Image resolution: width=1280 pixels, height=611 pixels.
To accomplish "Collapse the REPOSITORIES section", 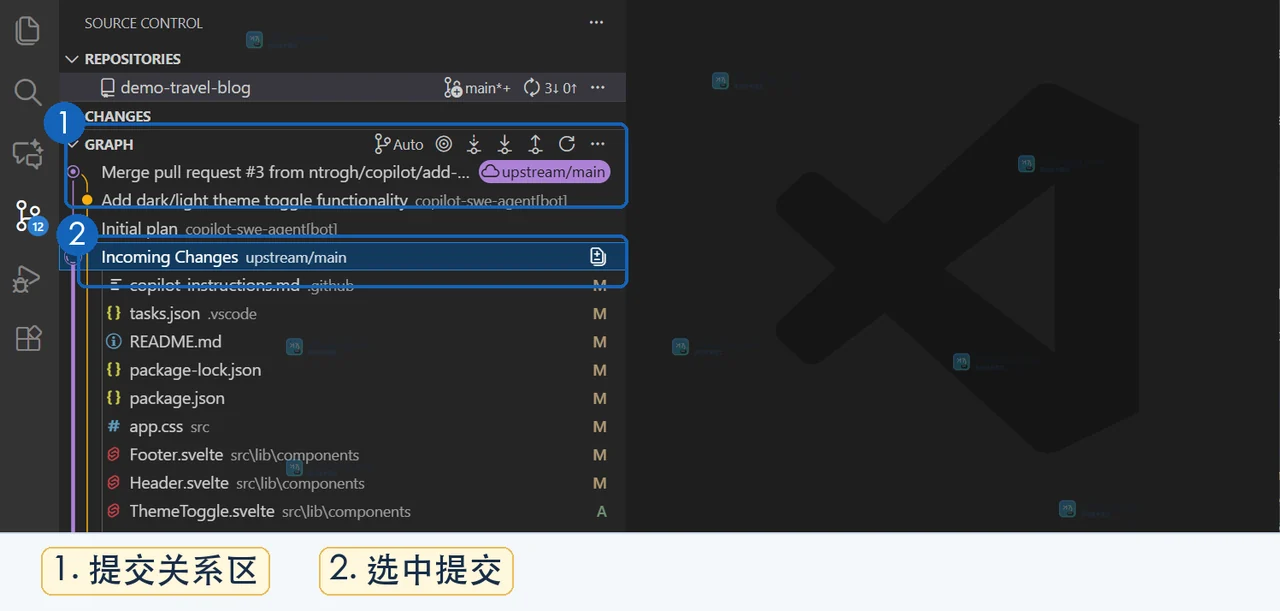I will 72,59.
